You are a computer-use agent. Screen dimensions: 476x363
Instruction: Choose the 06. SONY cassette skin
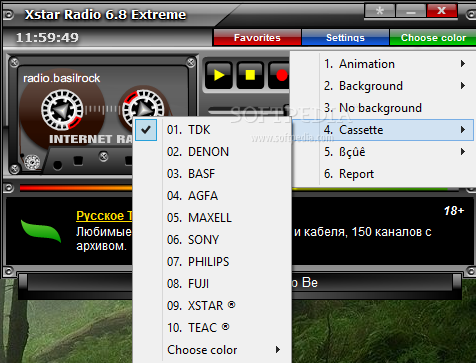(x=212, y=240)
